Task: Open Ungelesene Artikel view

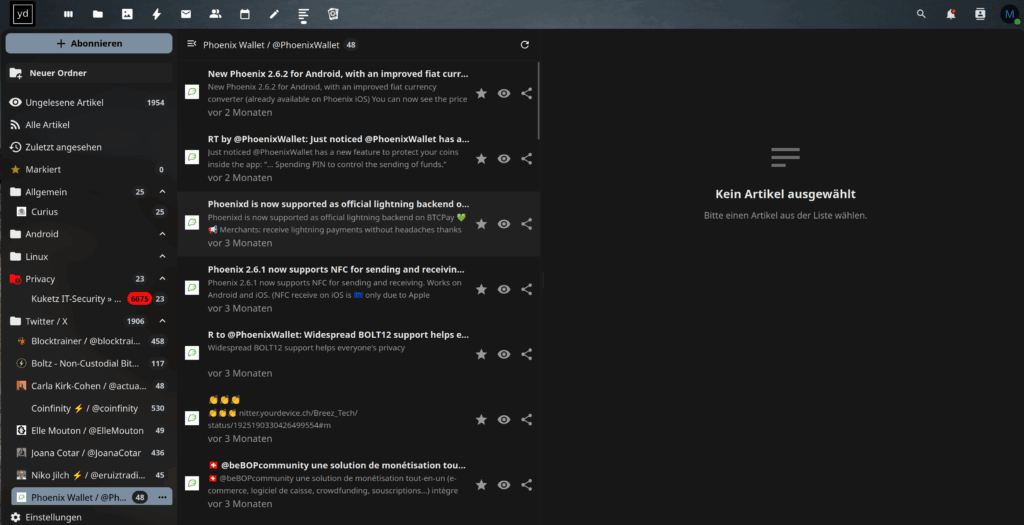Action: (89, 103)
